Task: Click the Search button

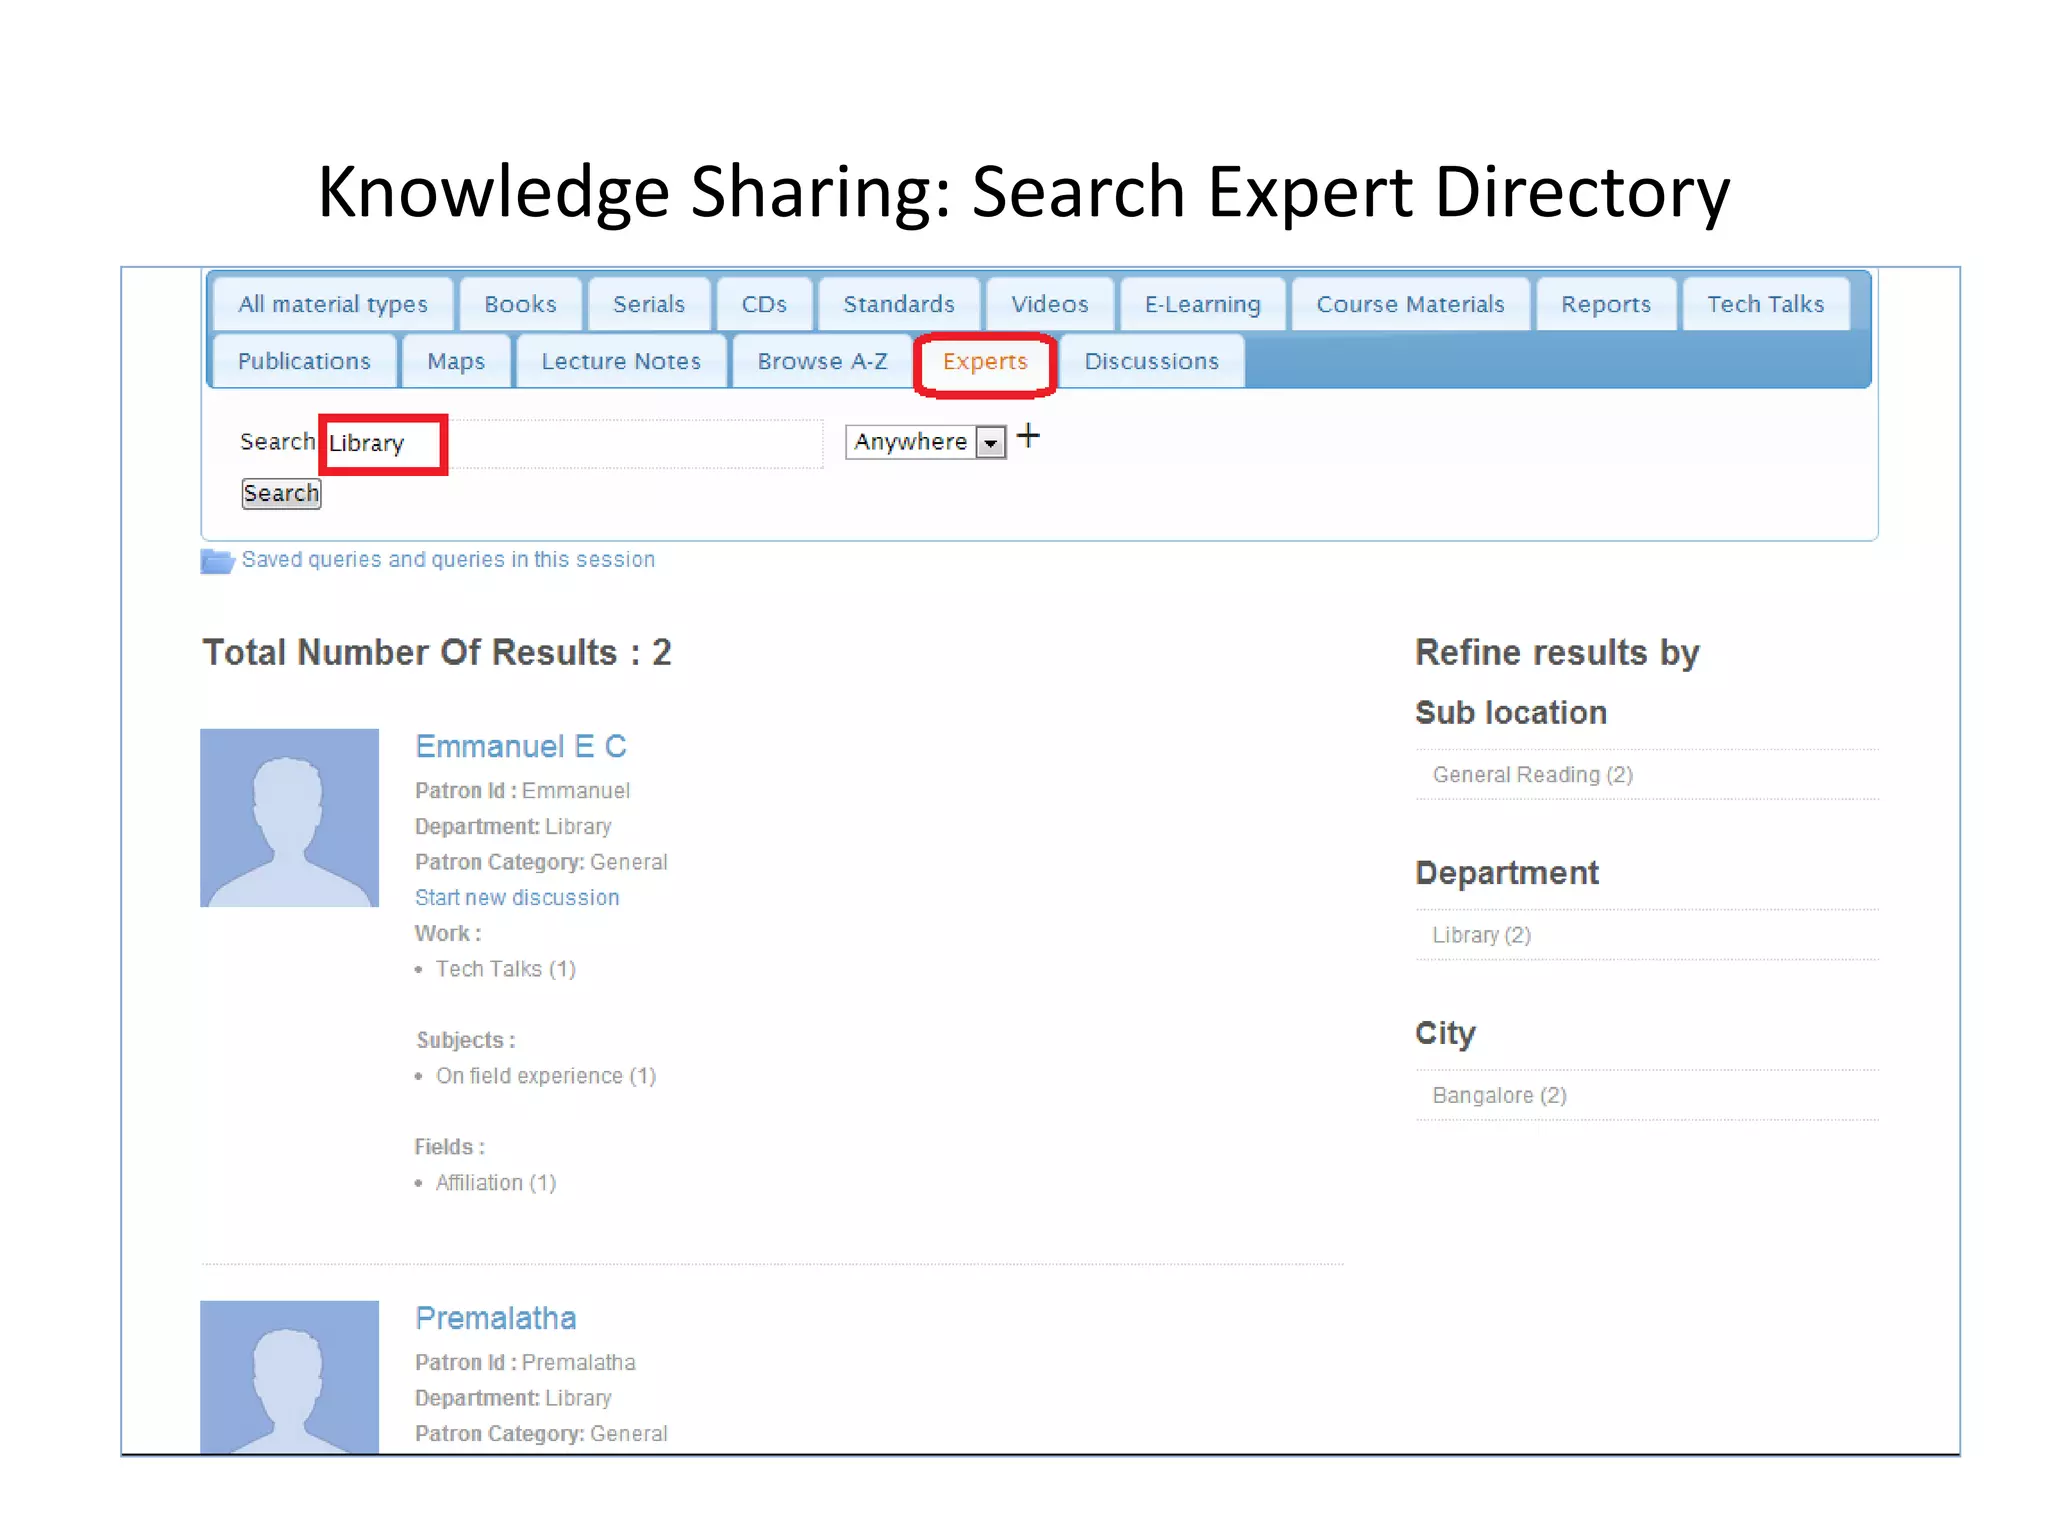Action: (281, 493)
